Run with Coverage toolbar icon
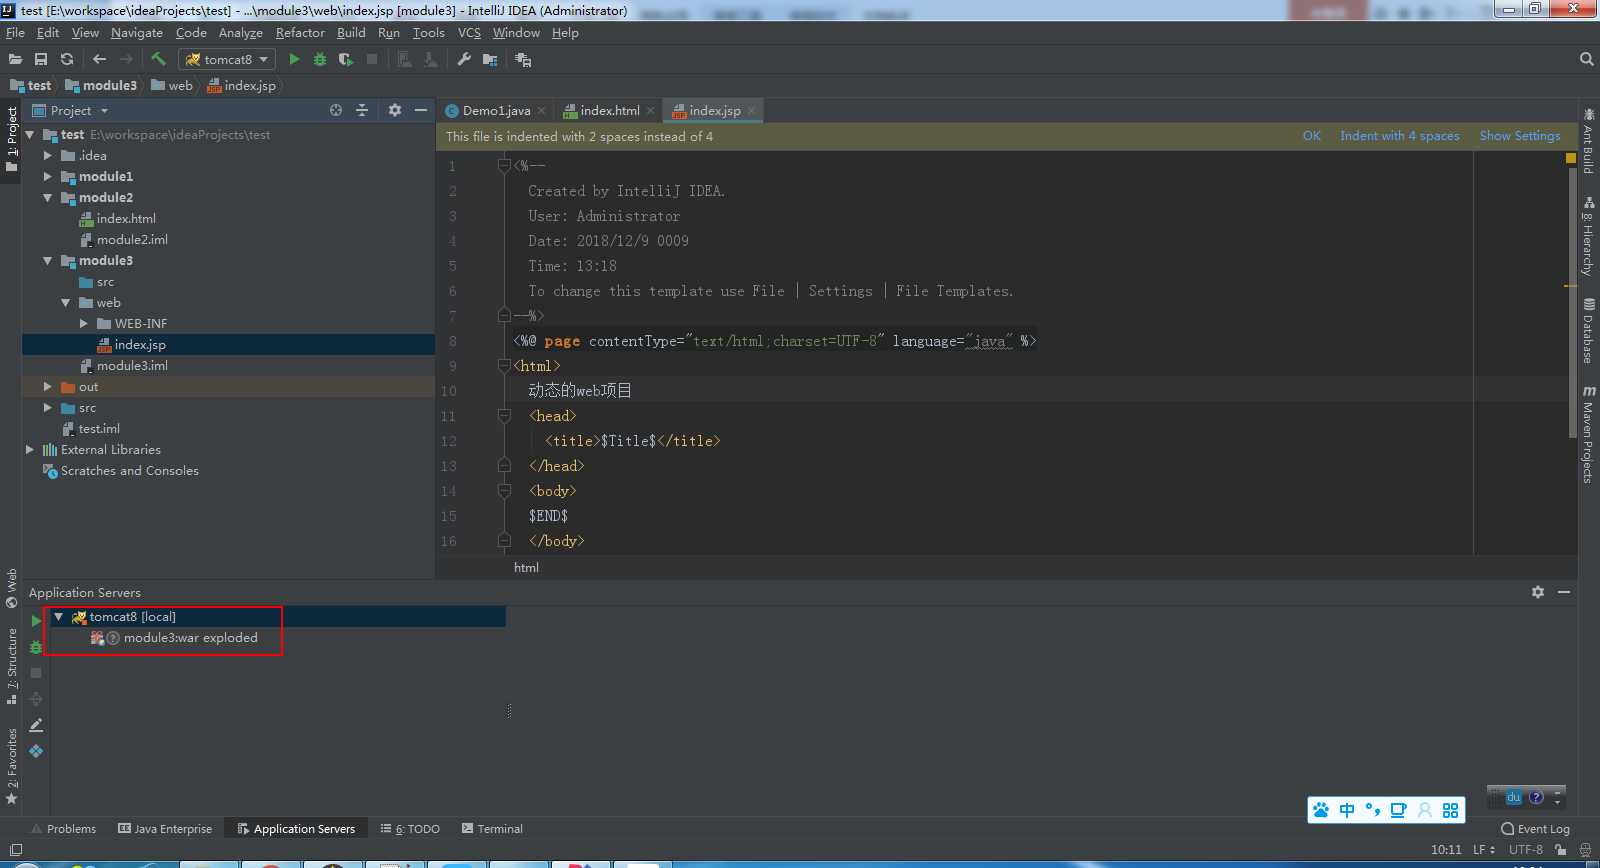This screenshot has width=1600, height=868. coord(346,59)
